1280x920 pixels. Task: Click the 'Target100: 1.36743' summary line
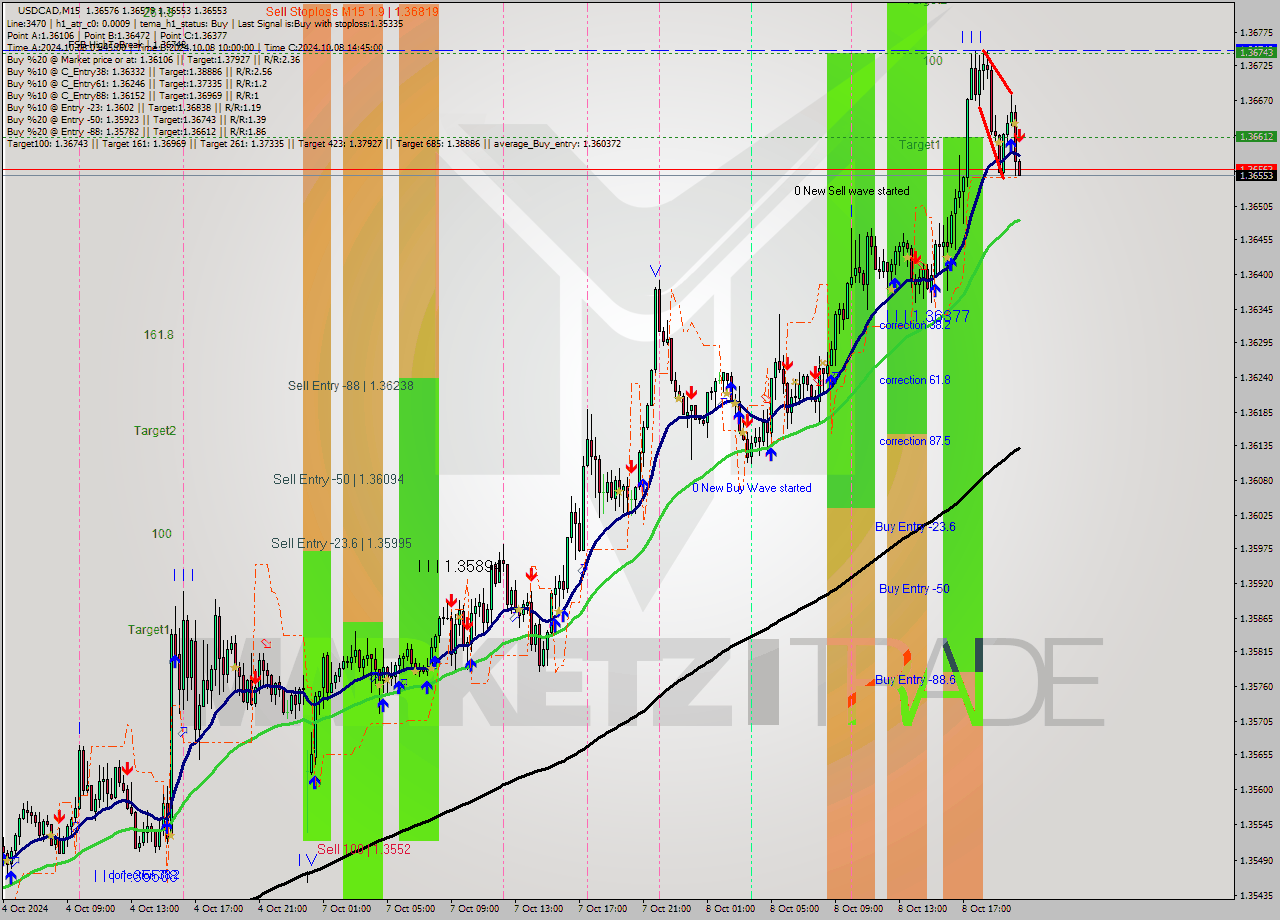313,144
